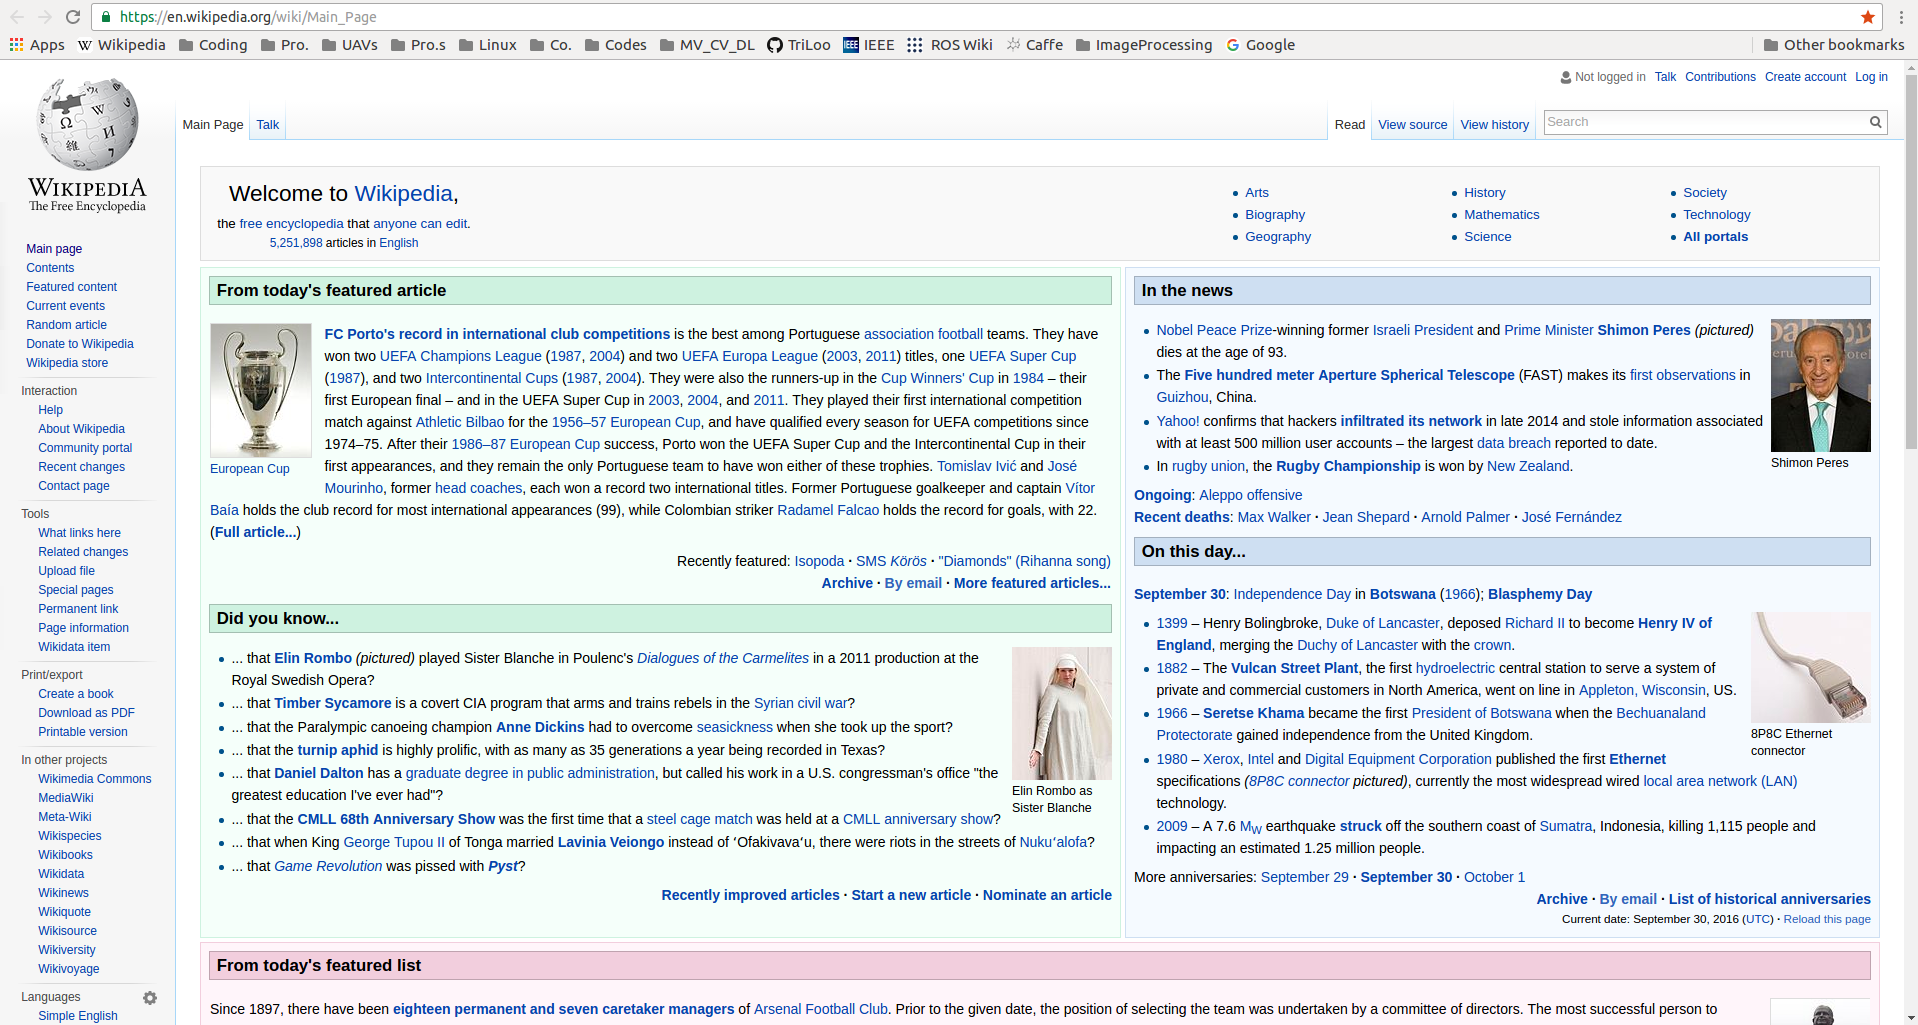Click Reload this page link
1918x1025 pixels.
click(1827, 919)
